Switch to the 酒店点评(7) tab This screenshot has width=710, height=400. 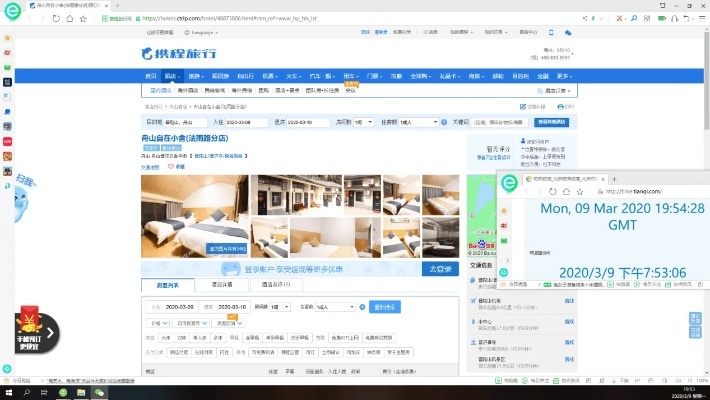tap(276, 285)
